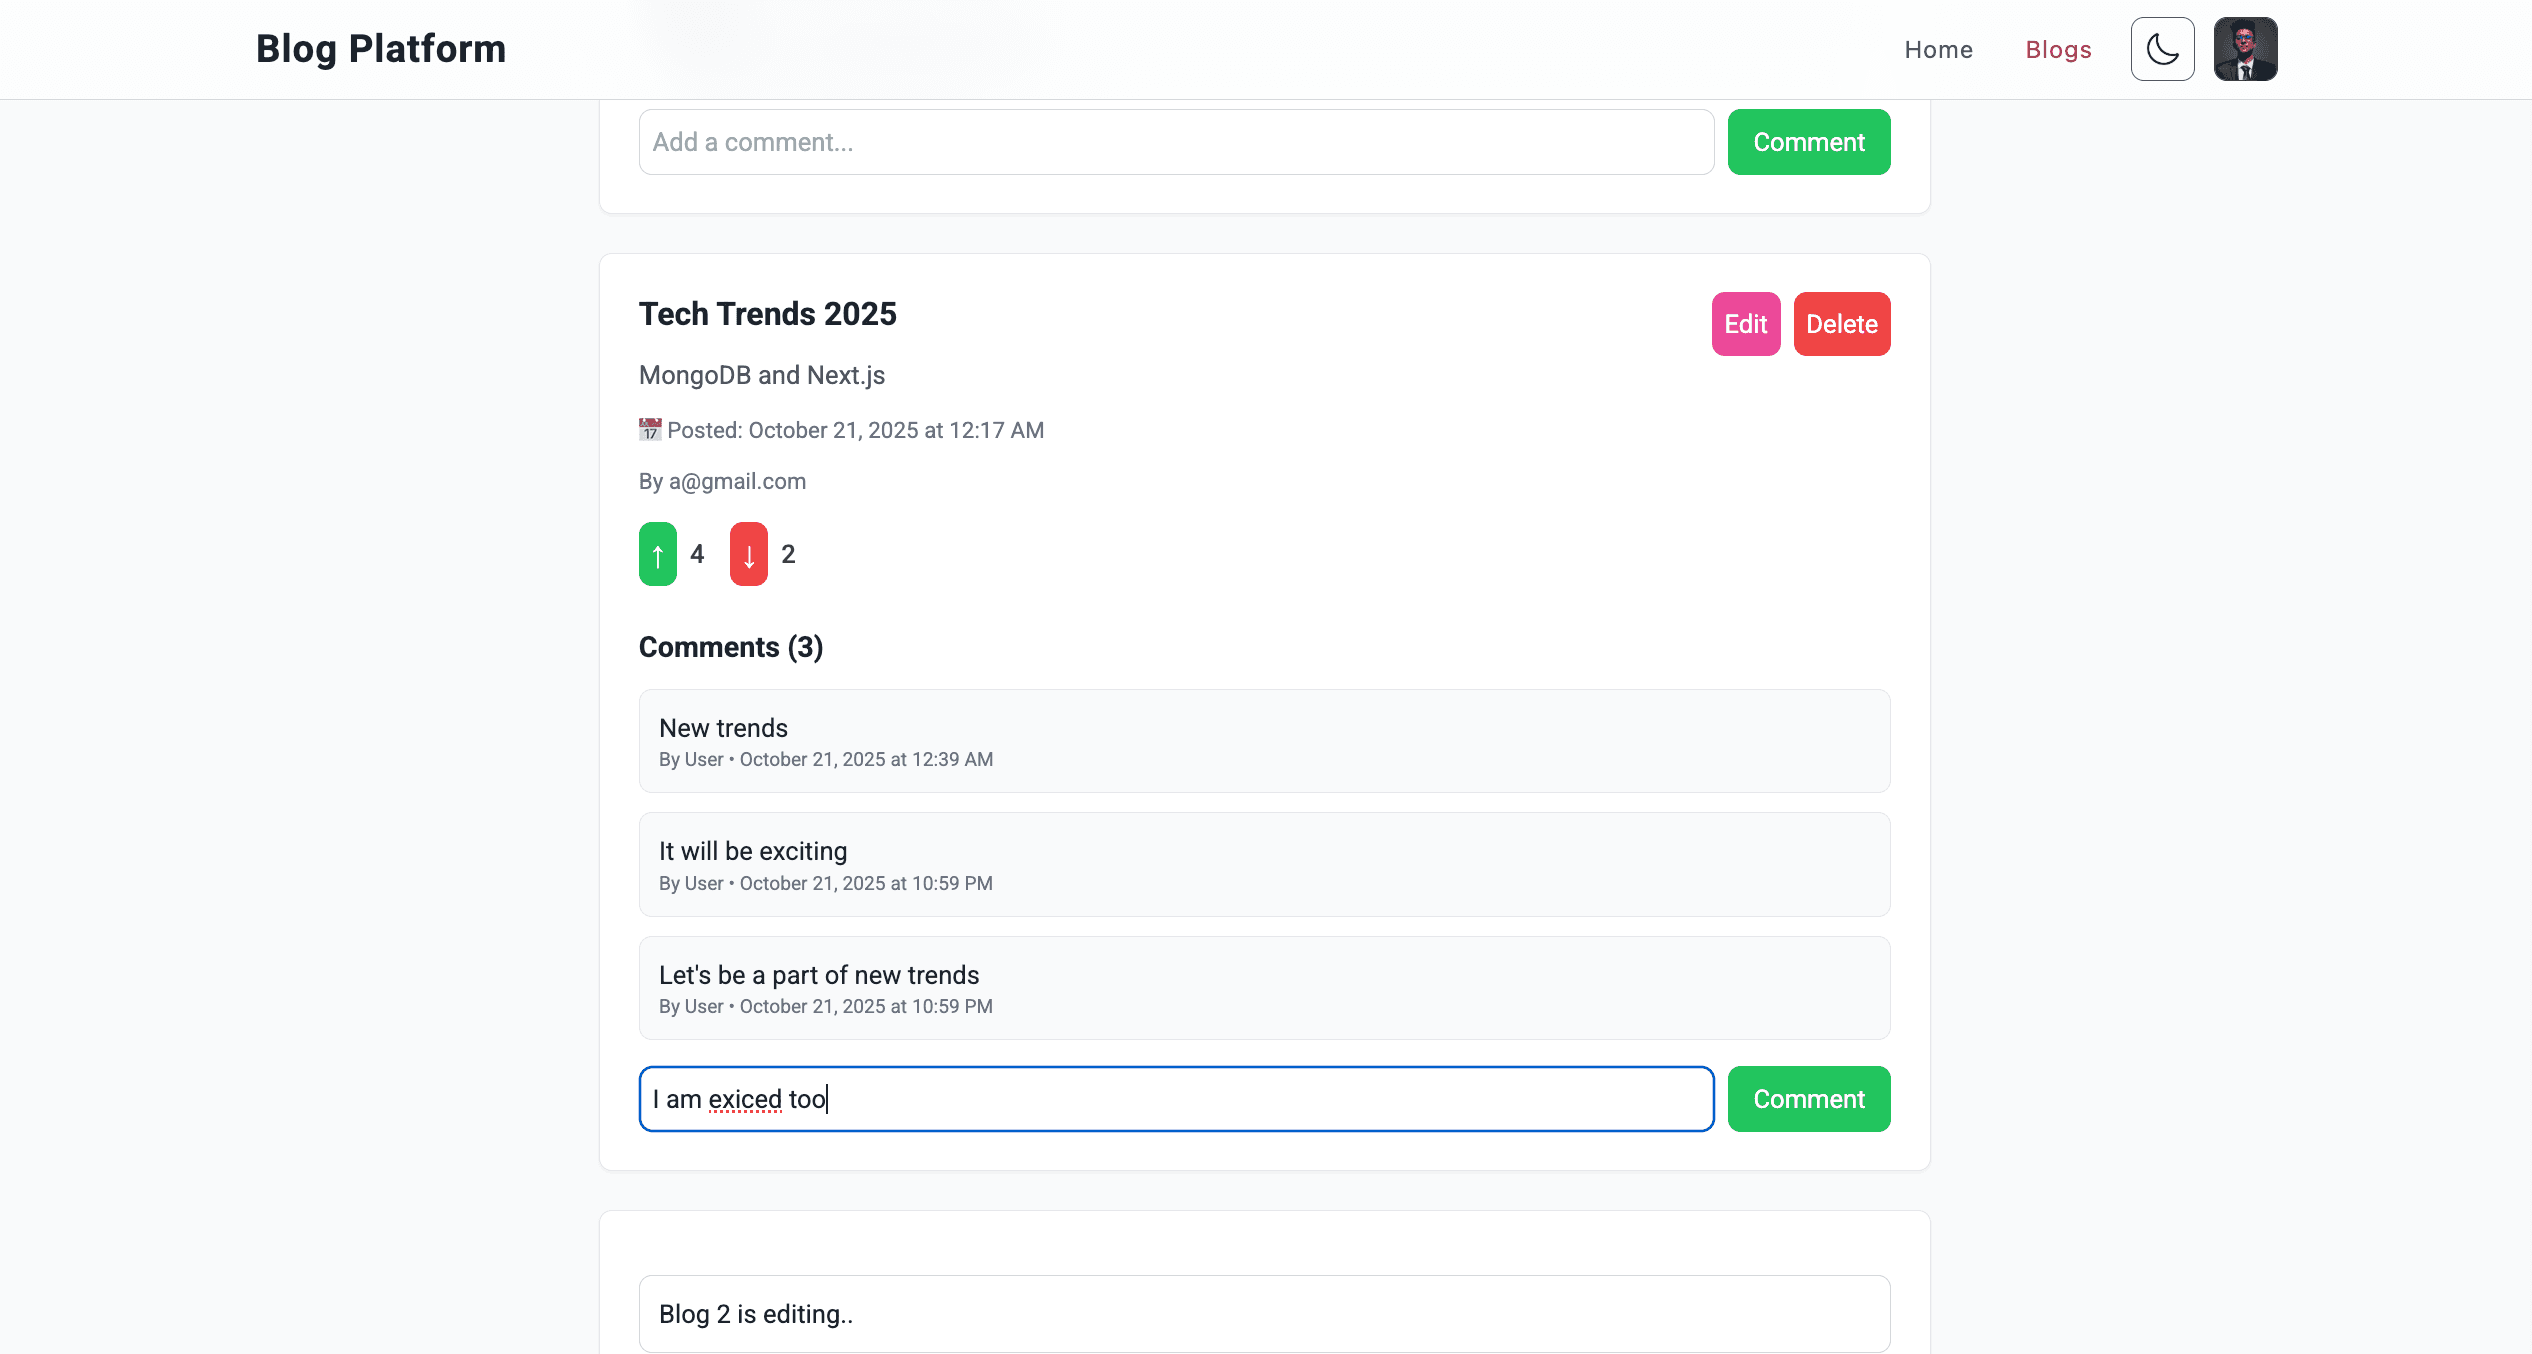The height and width of the screenshot is (1354, 2532).
Task: Open the user profile avatar
Action: [x=2245, y=49]
